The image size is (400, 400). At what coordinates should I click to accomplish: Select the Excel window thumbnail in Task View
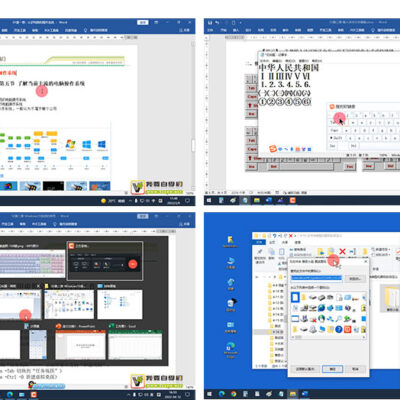[135, 345]
